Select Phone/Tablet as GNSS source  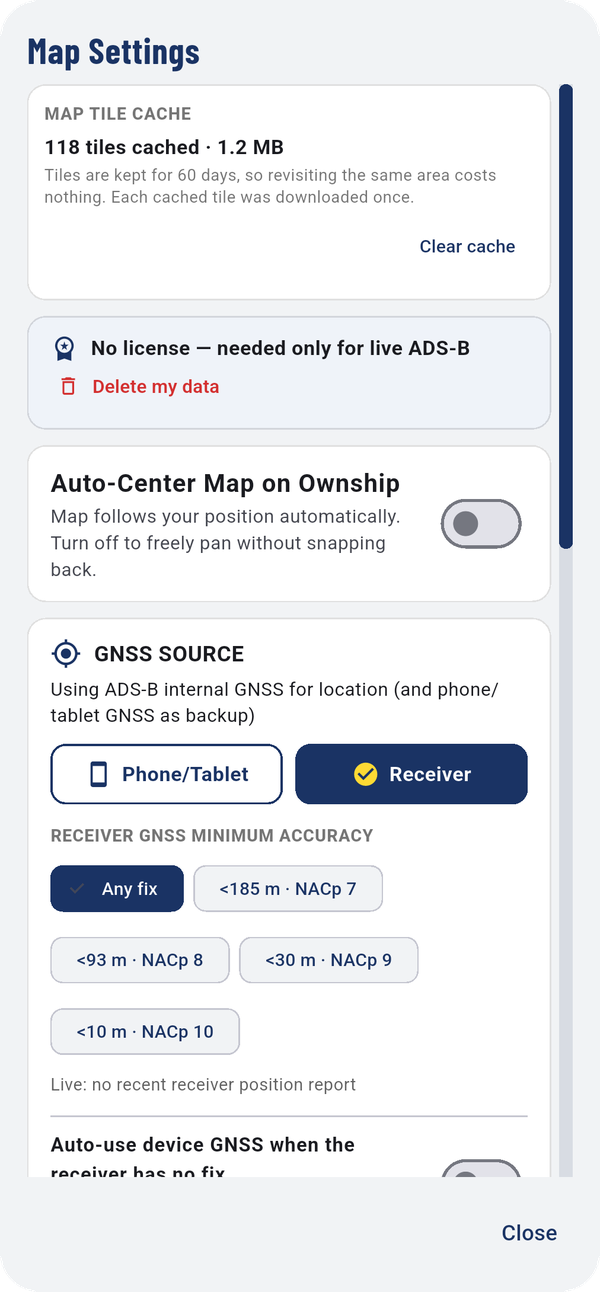(x=167, y=774)
